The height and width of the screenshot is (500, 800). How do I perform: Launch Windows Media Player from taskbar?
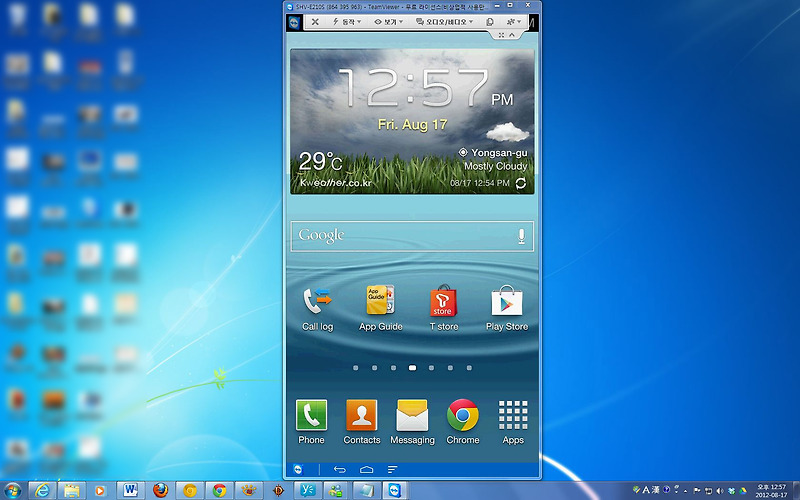(x=101, y=490)
